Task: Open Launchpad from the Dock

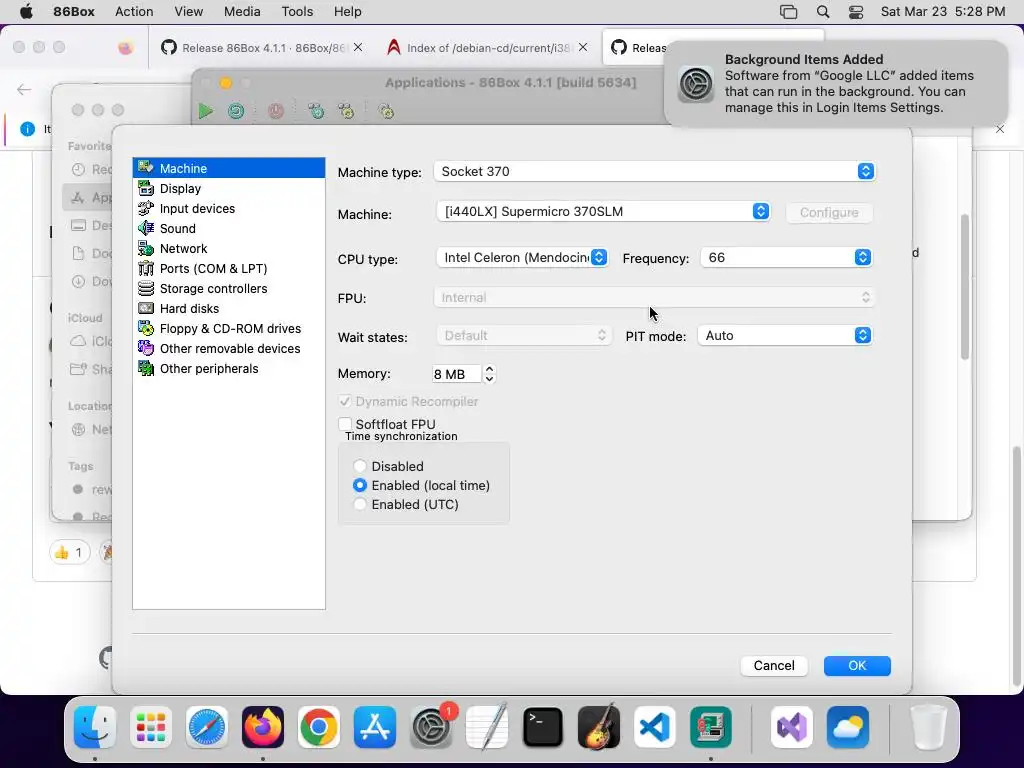Action: click(151, 728)
